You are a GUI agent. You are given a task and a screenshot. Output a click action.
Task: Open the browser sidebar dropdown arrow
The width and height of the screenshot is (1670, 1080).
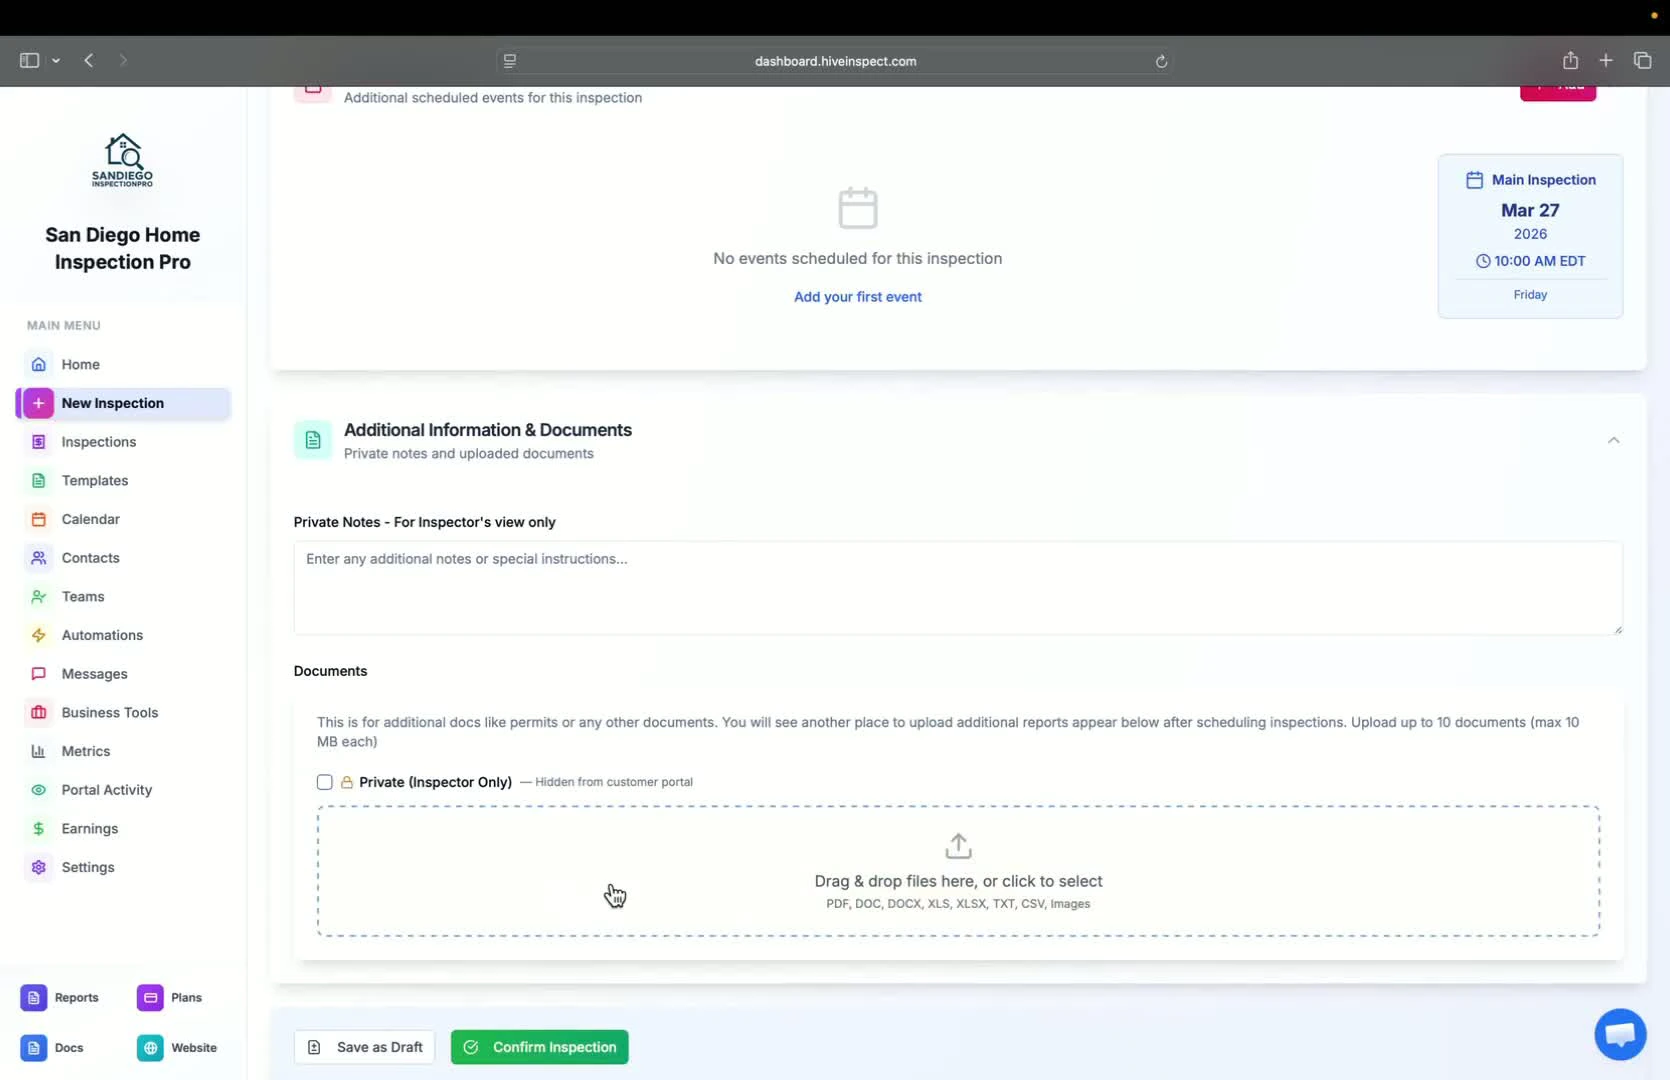(56, 61)
